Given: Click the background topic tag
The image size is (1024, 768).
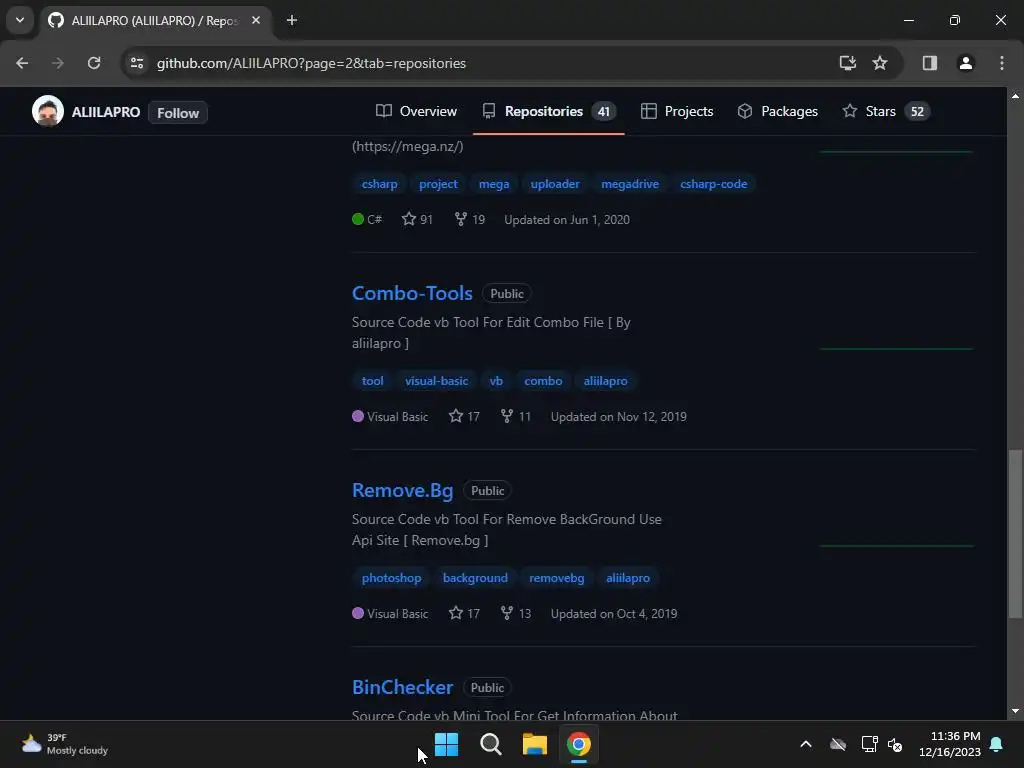Looking at the screenshot, I should [x=475, y=579].
